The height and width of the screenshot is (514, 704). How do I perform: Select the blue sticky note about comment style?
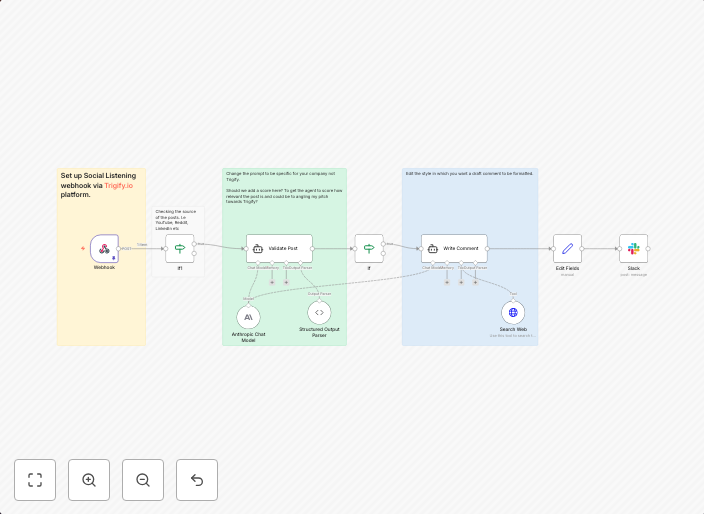point(470,210)
